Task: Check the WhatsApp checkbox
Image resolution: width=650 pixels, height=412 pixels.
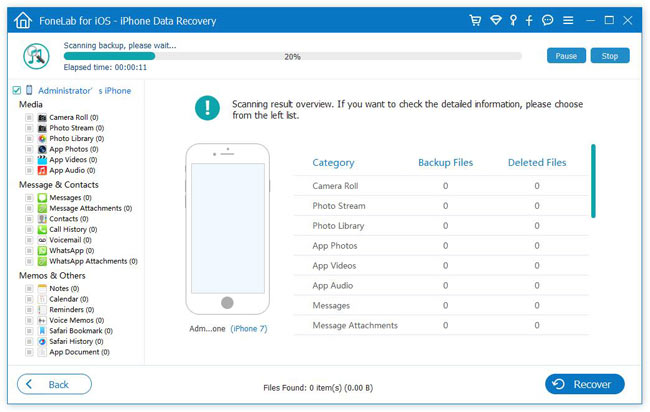Action: (29, 250)
